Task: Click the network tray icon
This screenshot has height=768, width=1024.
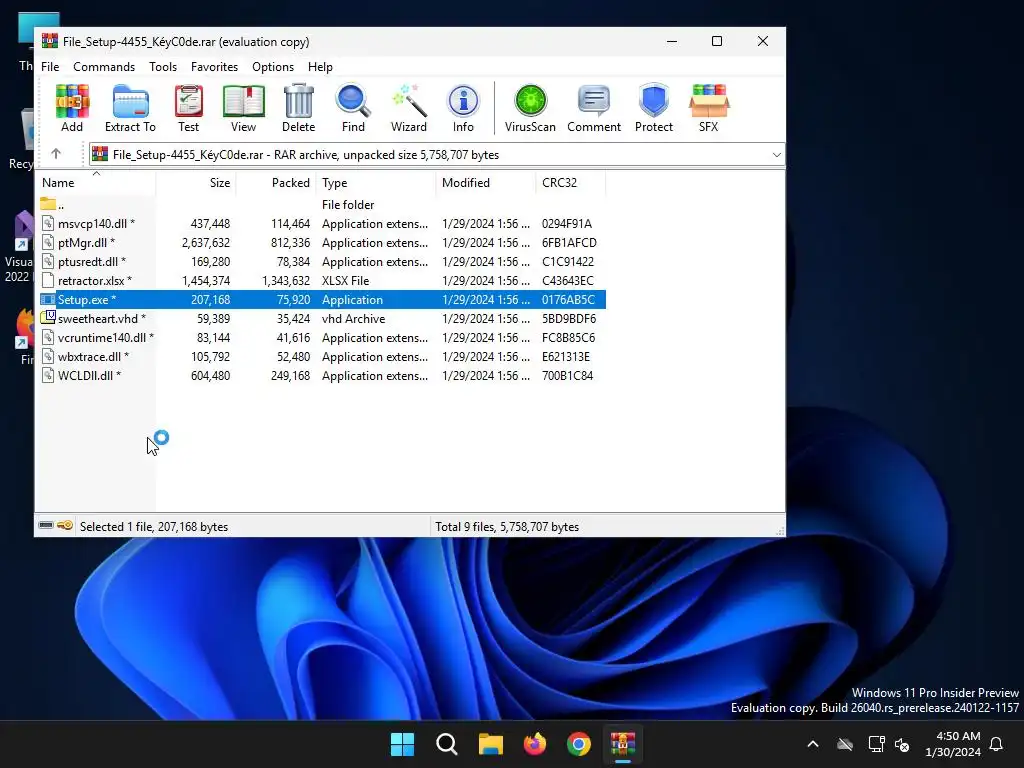Action: (876, 744)
